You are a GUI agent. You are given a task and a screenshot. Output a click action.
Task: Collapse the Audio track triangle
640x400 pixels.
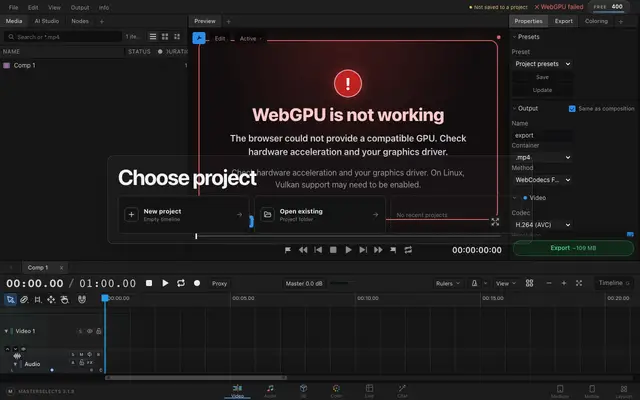tap(15, 364)
